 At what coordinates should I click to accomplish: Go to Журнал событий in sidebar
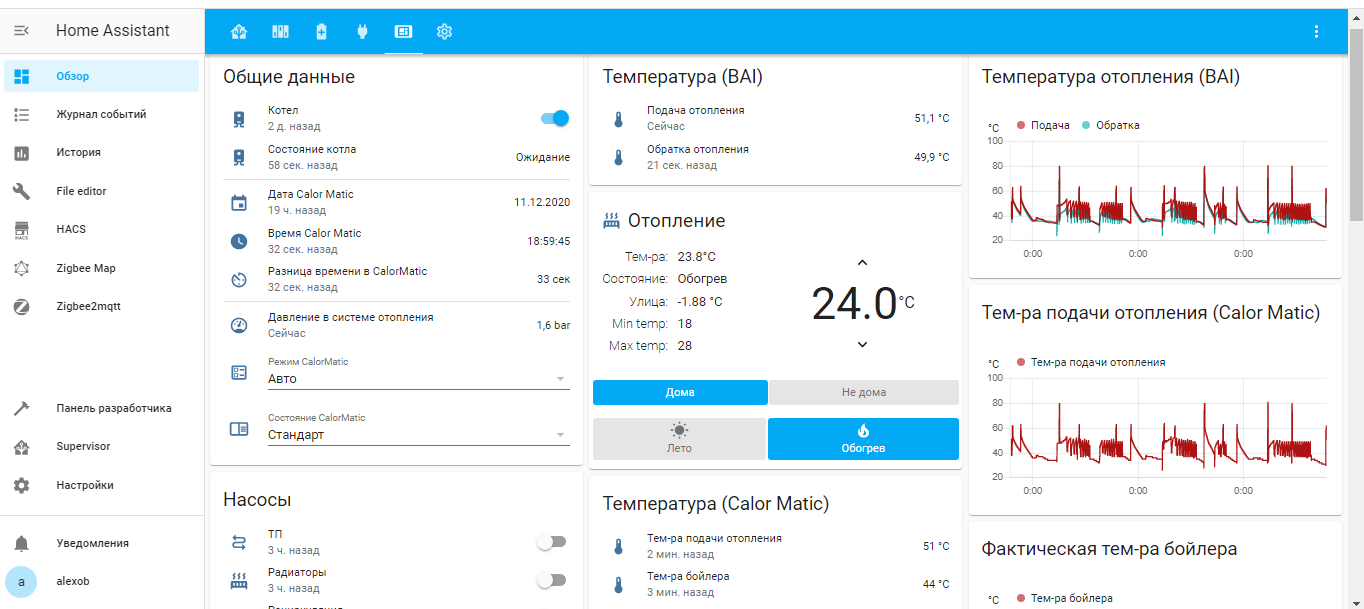[102, 115]
